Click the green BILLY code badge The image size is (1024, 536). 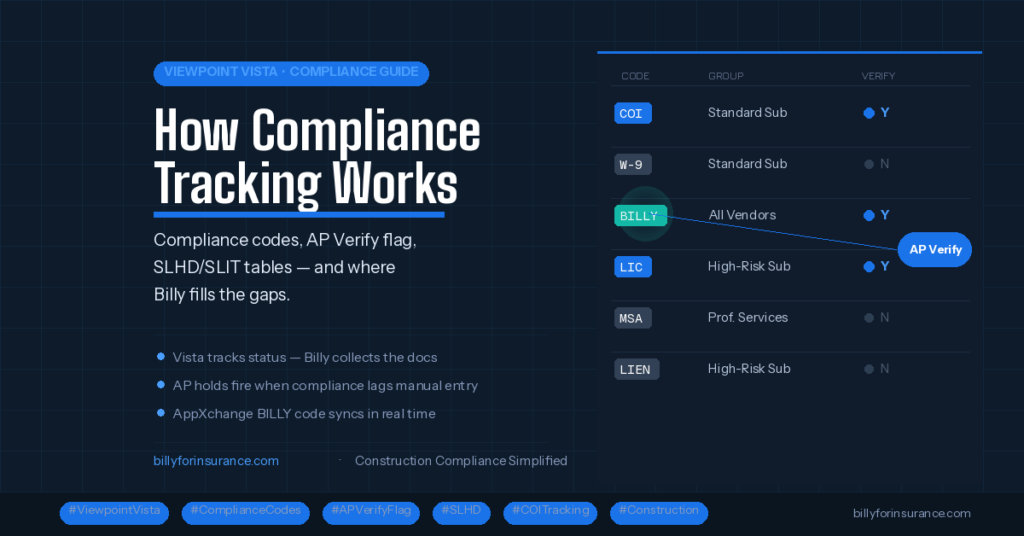tap(640, 215)
